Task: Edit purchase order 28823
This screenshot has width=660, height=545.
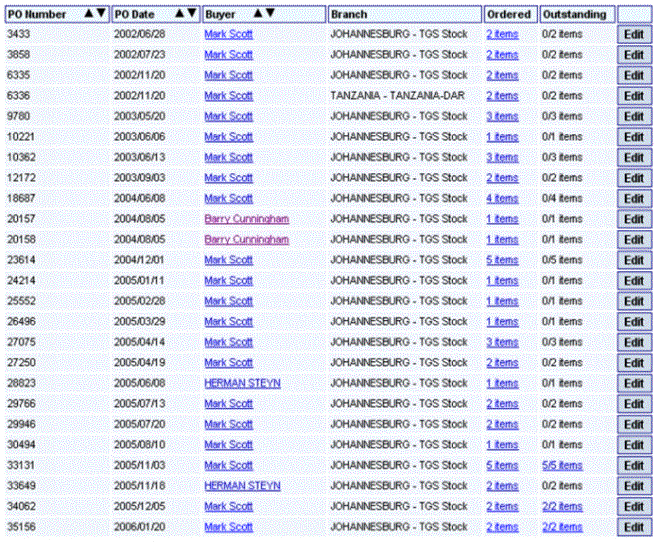Action: [x=634, y=384]
